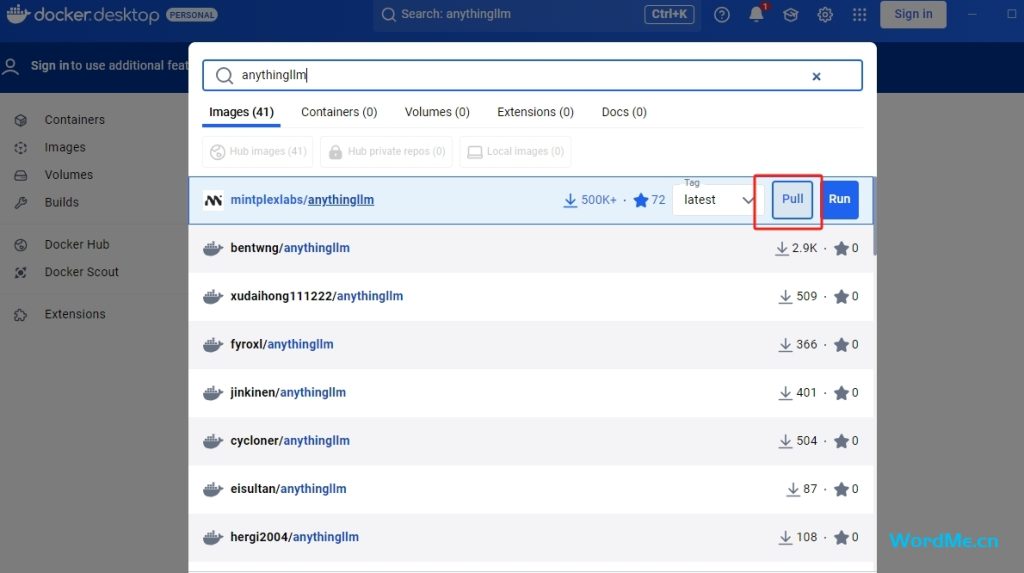Click the Containers icon in the sidebar
Screen dimensions: 1024x573
21,120
